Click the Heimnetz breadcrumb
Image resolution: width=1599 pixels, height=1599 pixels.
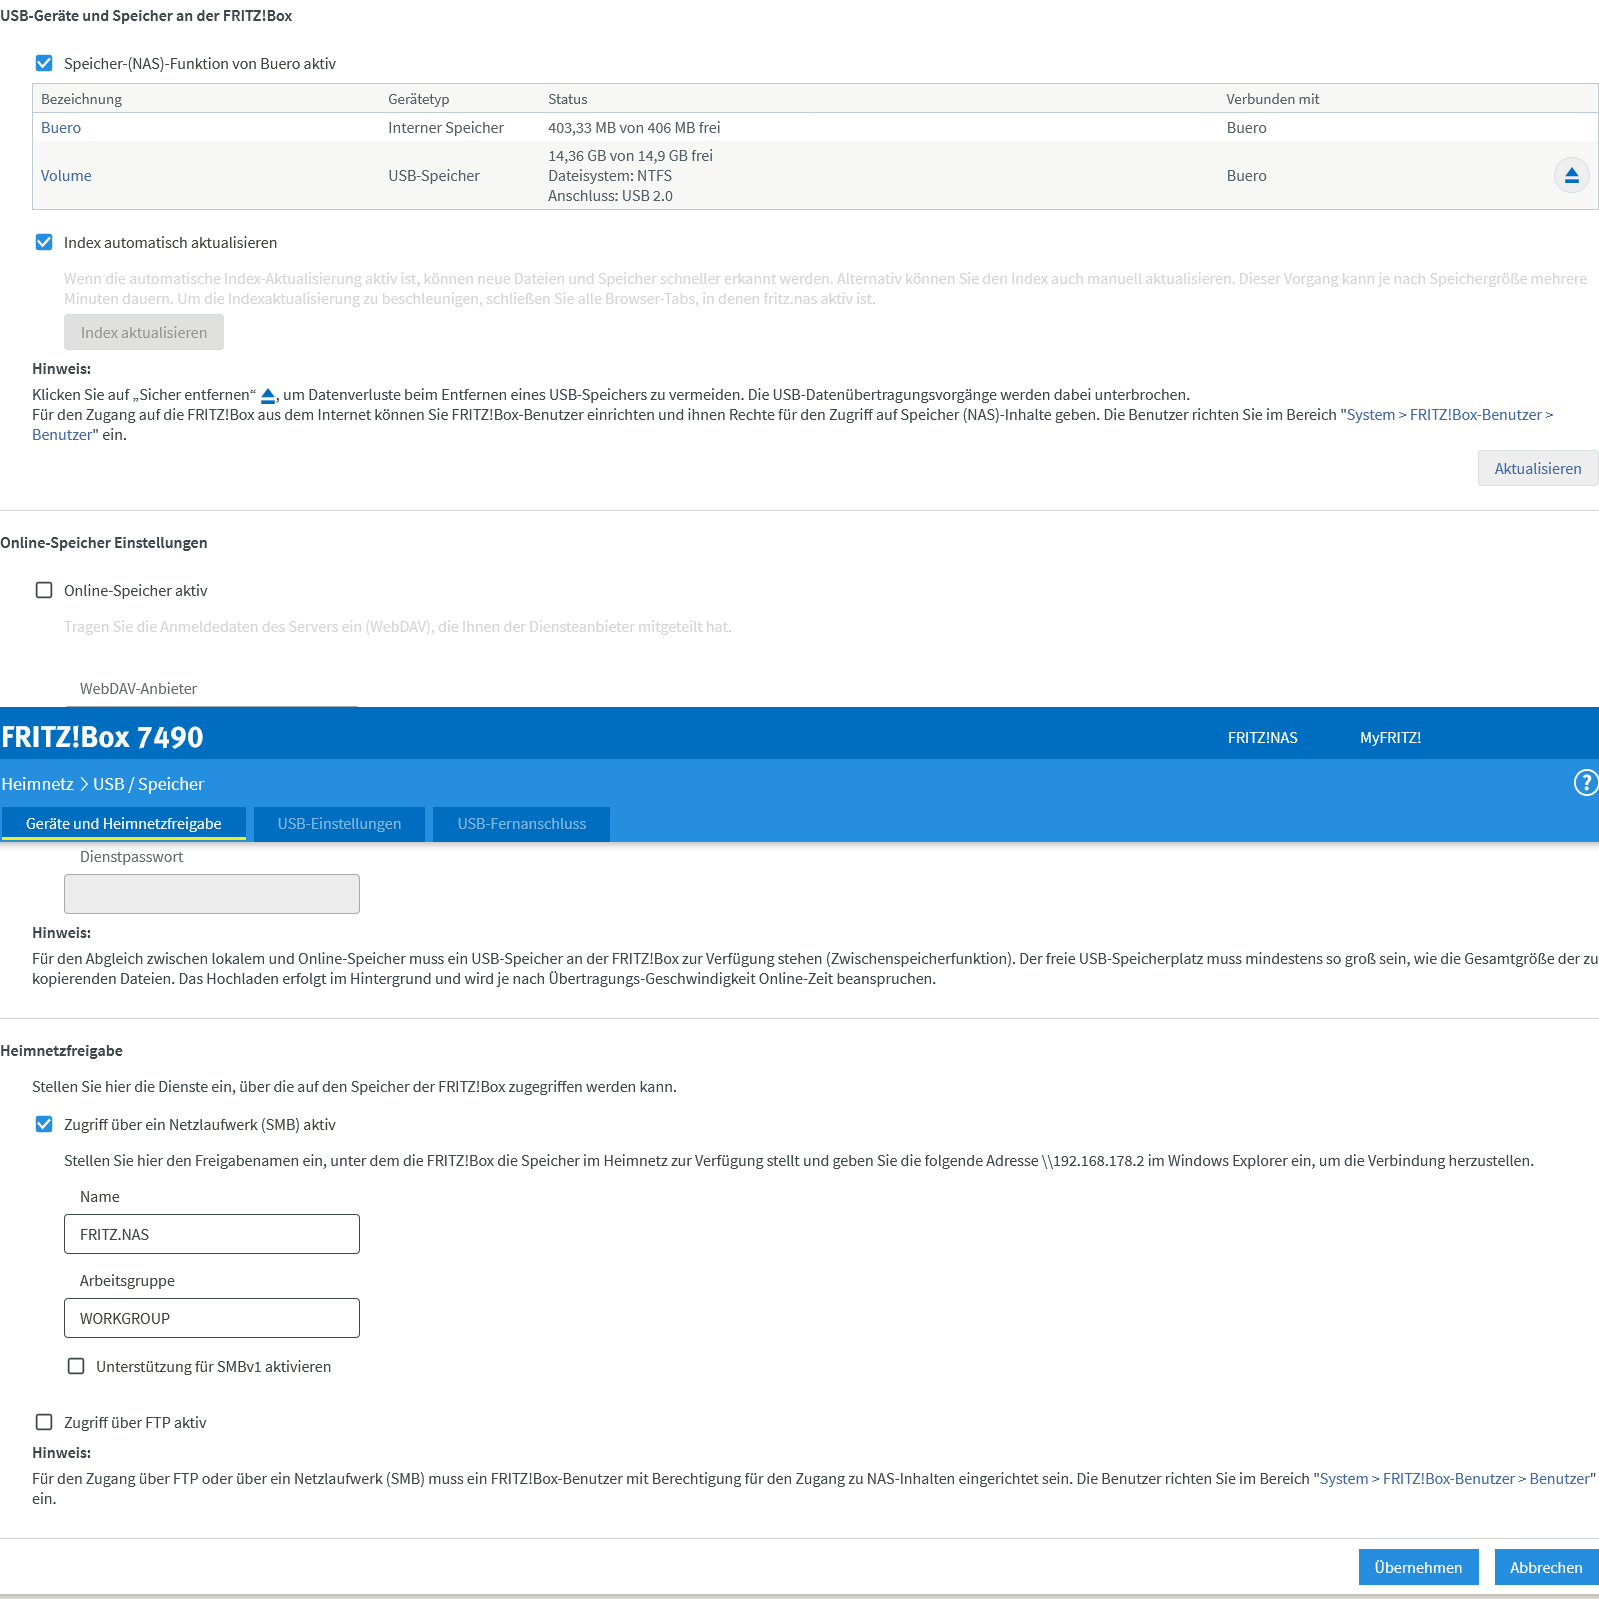pos(37,784)
